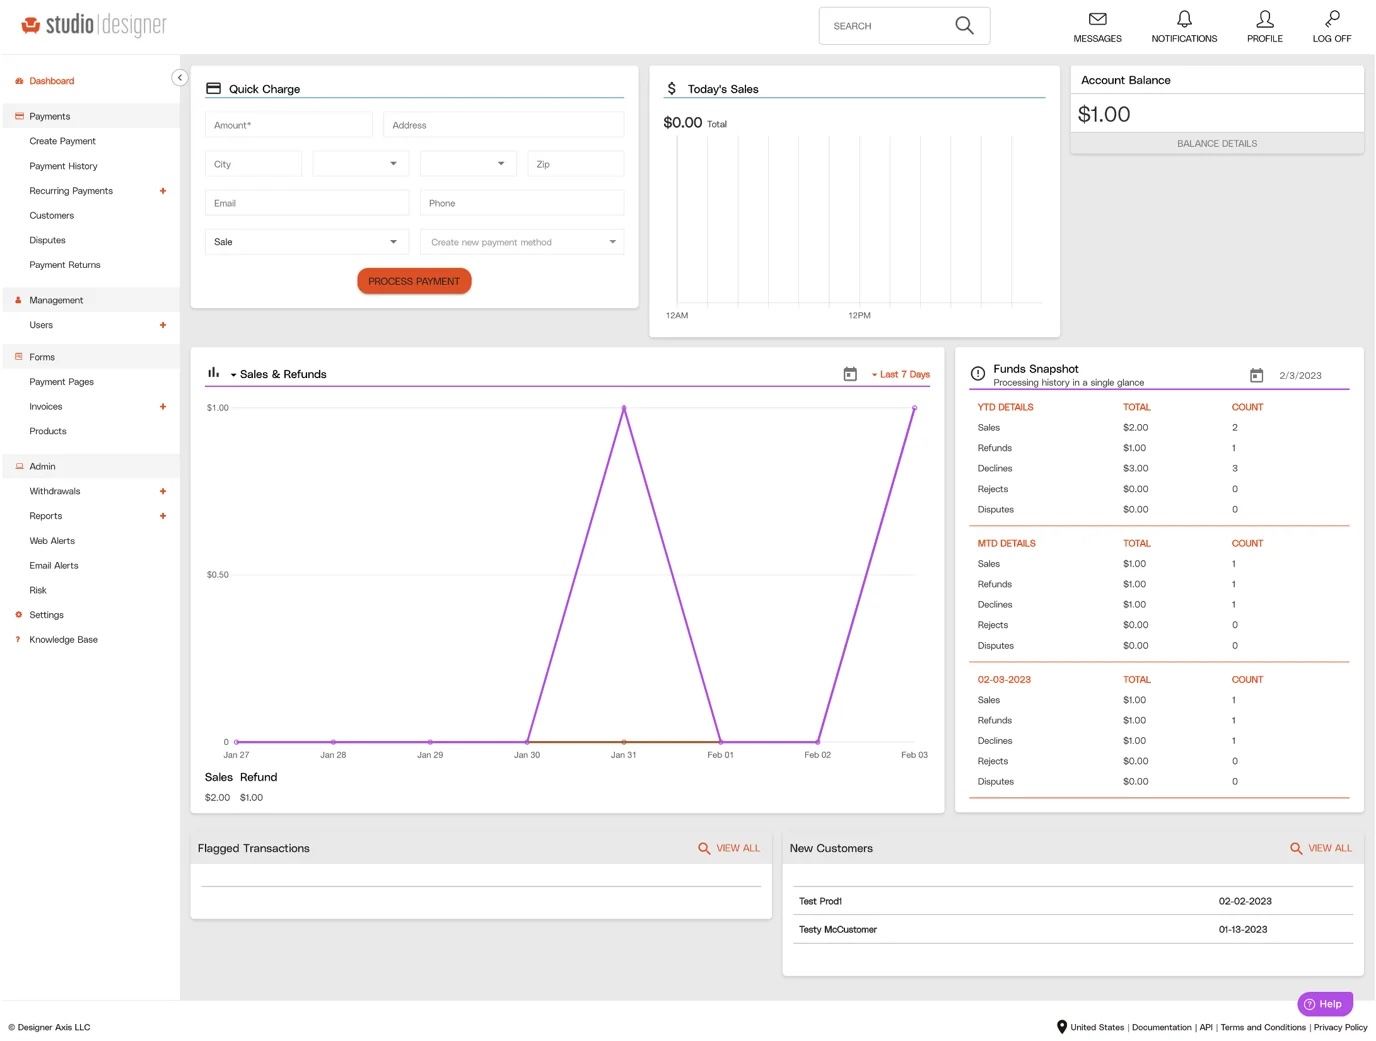The height and width of the screenshot is (1041, 1376).
Task: Click the Knowledge Base question mark icon
Action: pos(16,639)
